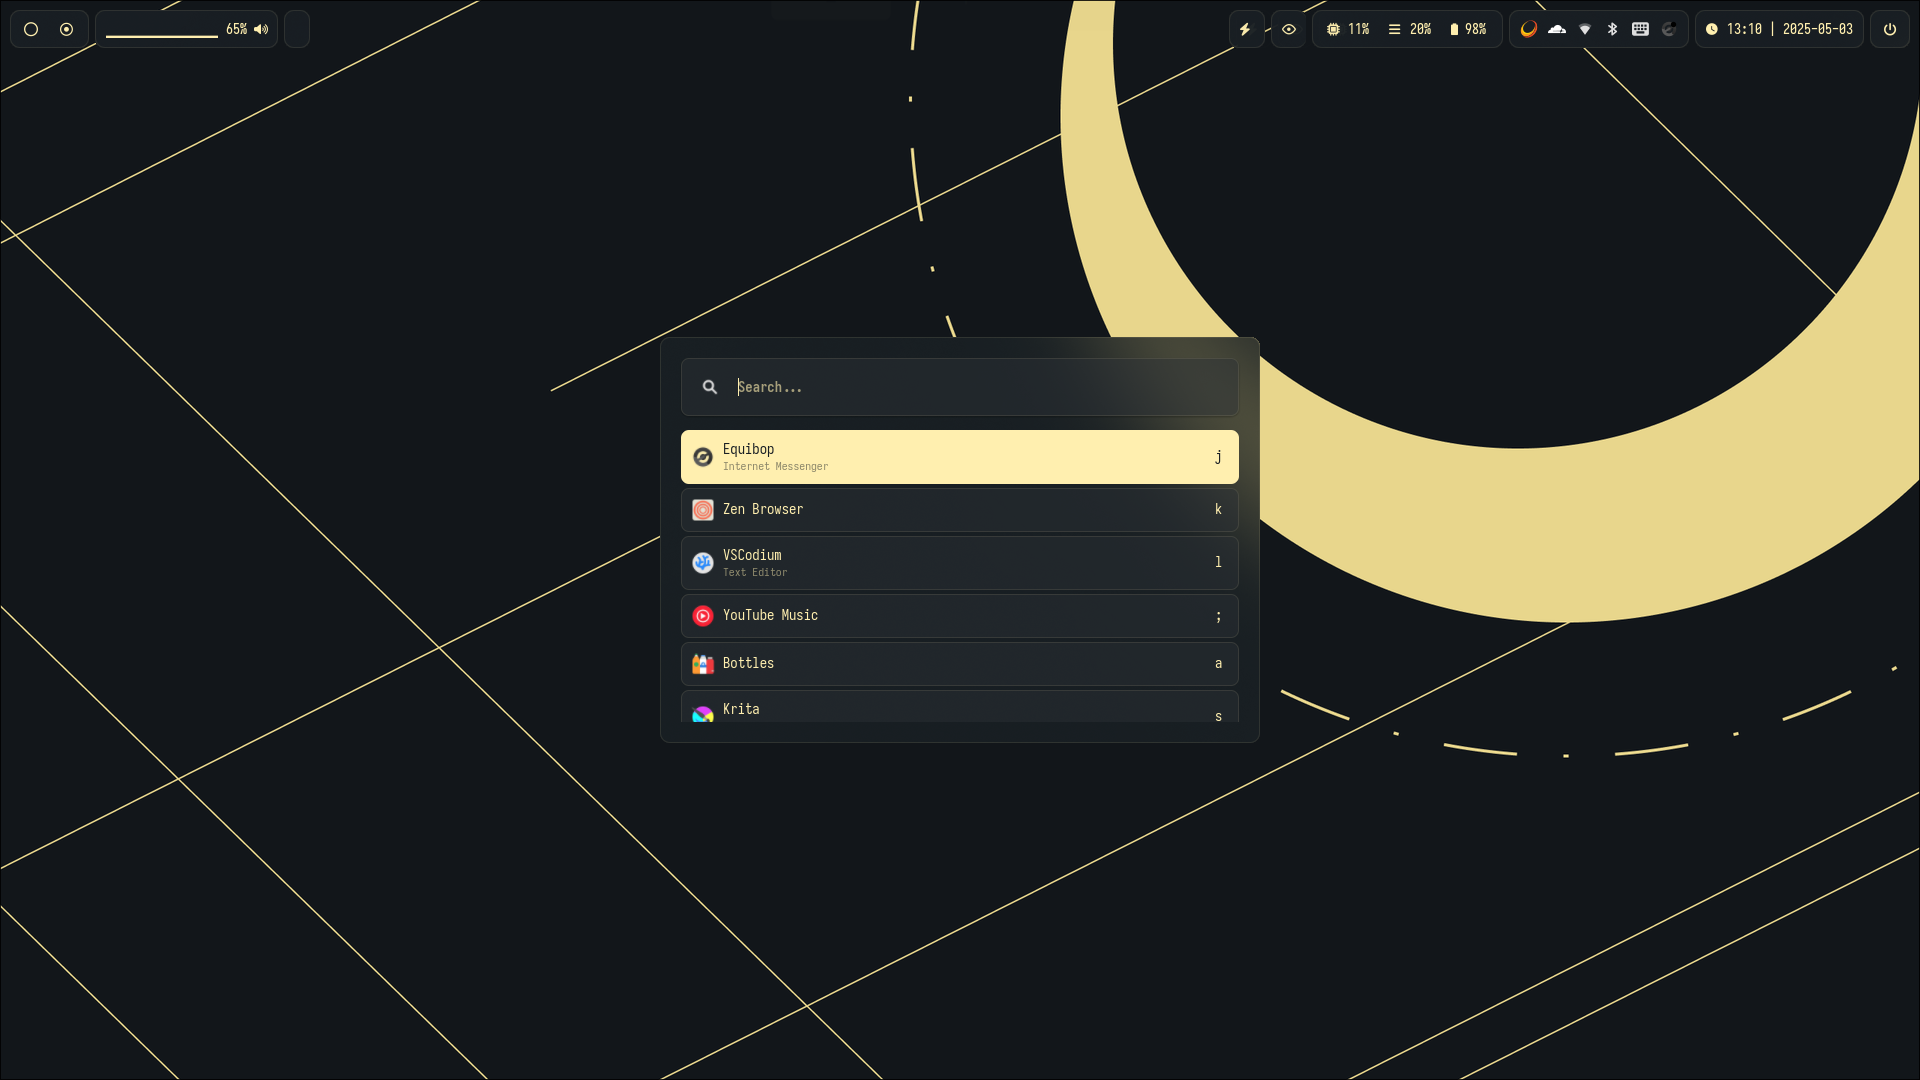
Task: Open the power menu button
Action: pyautogui.click(x=1890, y=29)
